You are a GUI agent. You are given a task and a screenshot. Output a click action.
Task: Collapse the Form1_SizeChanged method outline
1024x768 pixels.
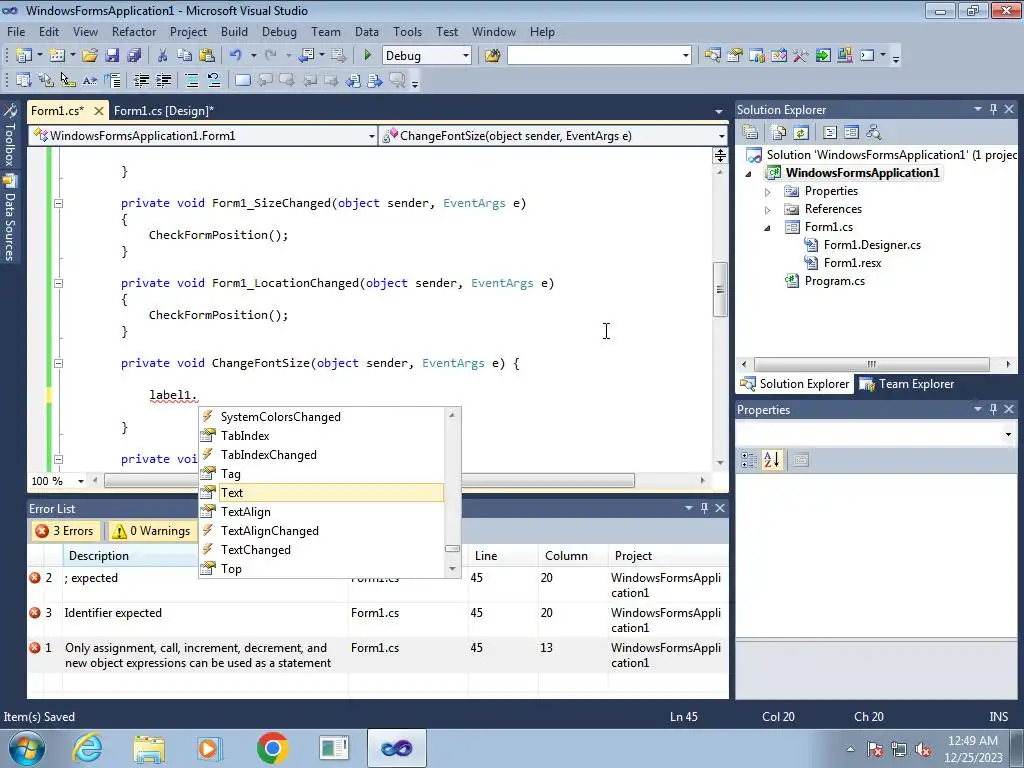point(58,203)
